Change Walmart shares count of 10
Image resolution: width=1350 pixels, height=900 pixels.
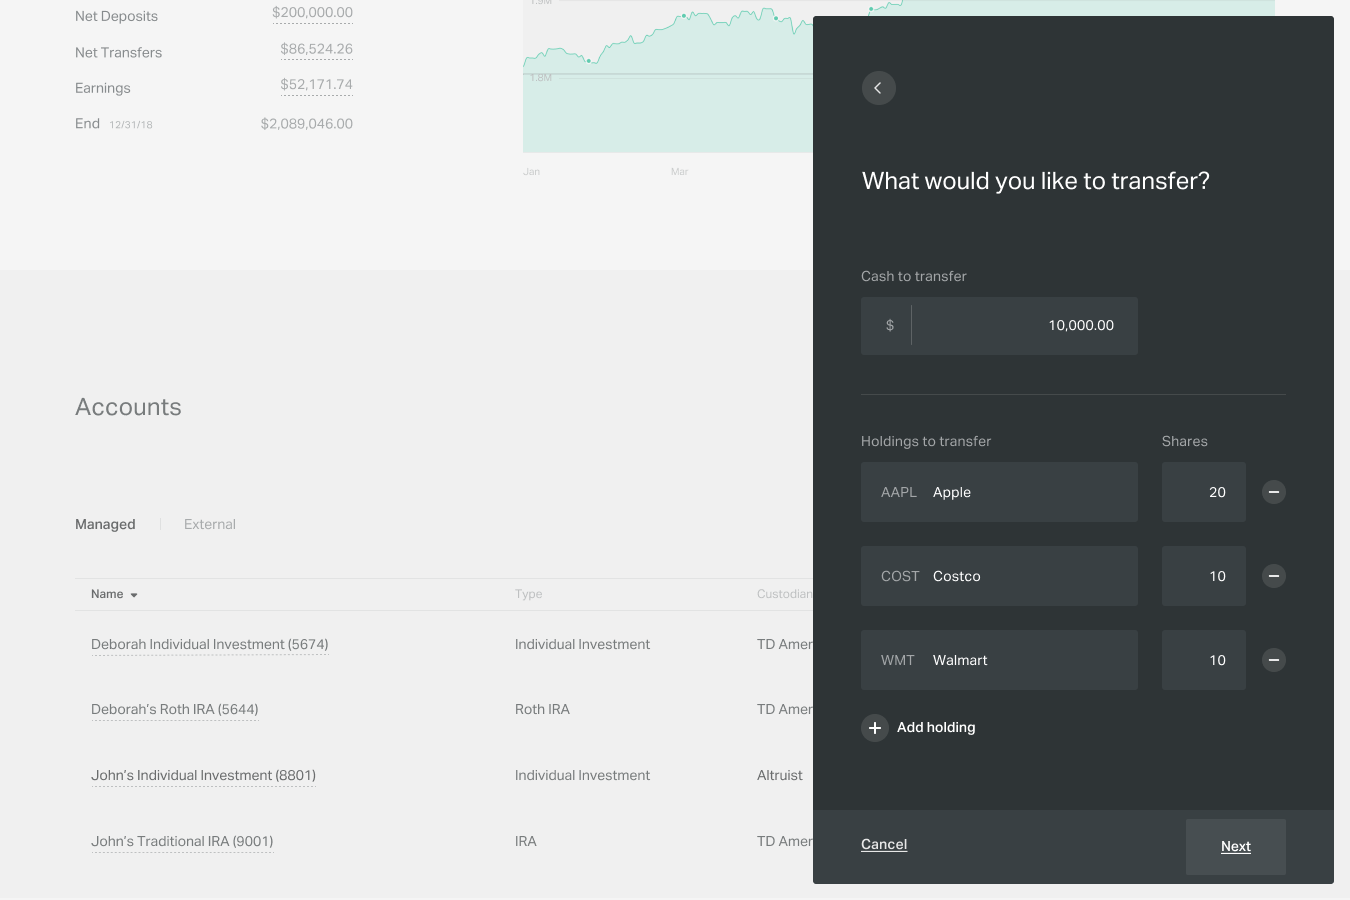click(x=1204, y=660)
